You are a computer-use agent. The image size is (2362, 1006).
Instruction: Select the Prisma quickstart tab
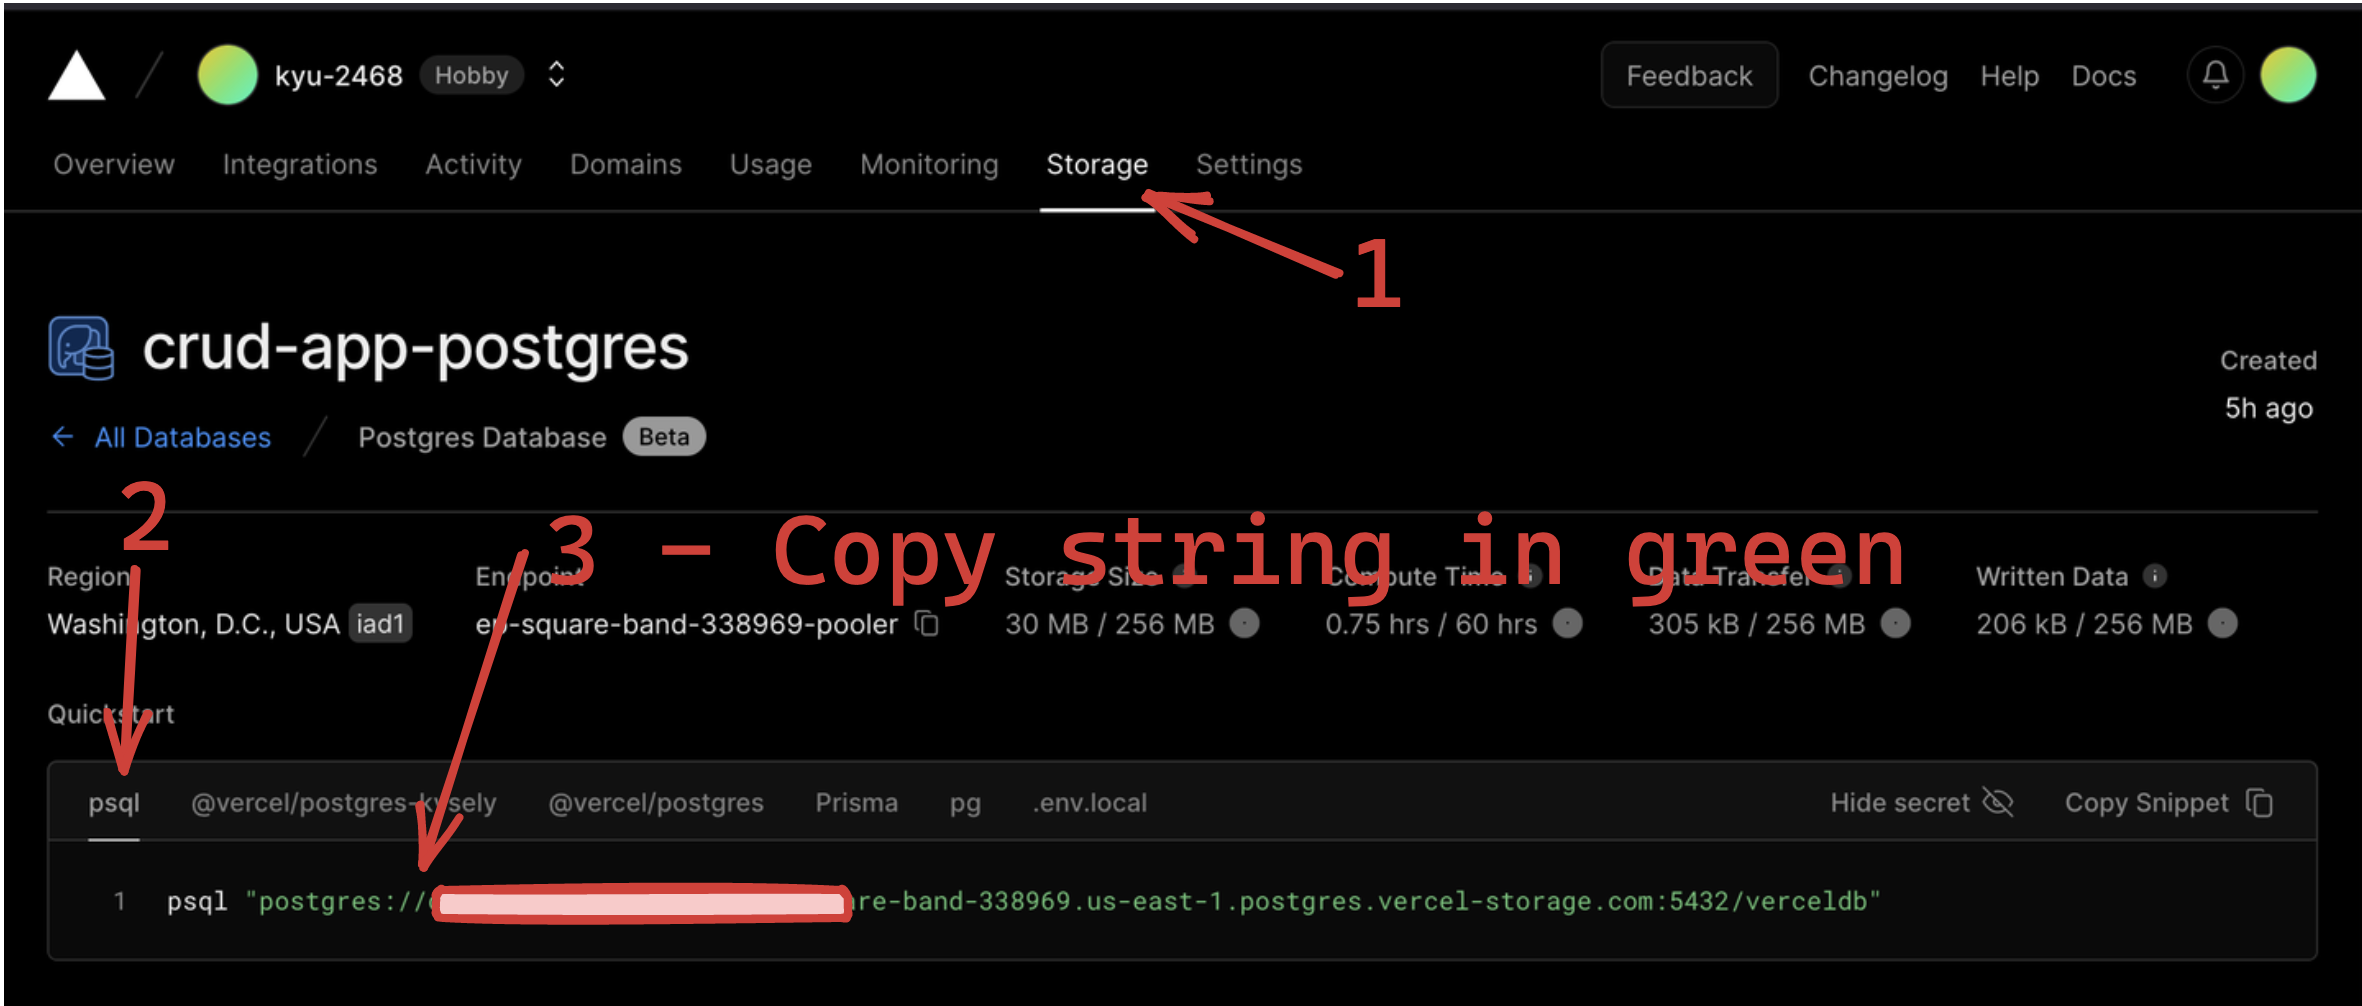coord(856,803)
